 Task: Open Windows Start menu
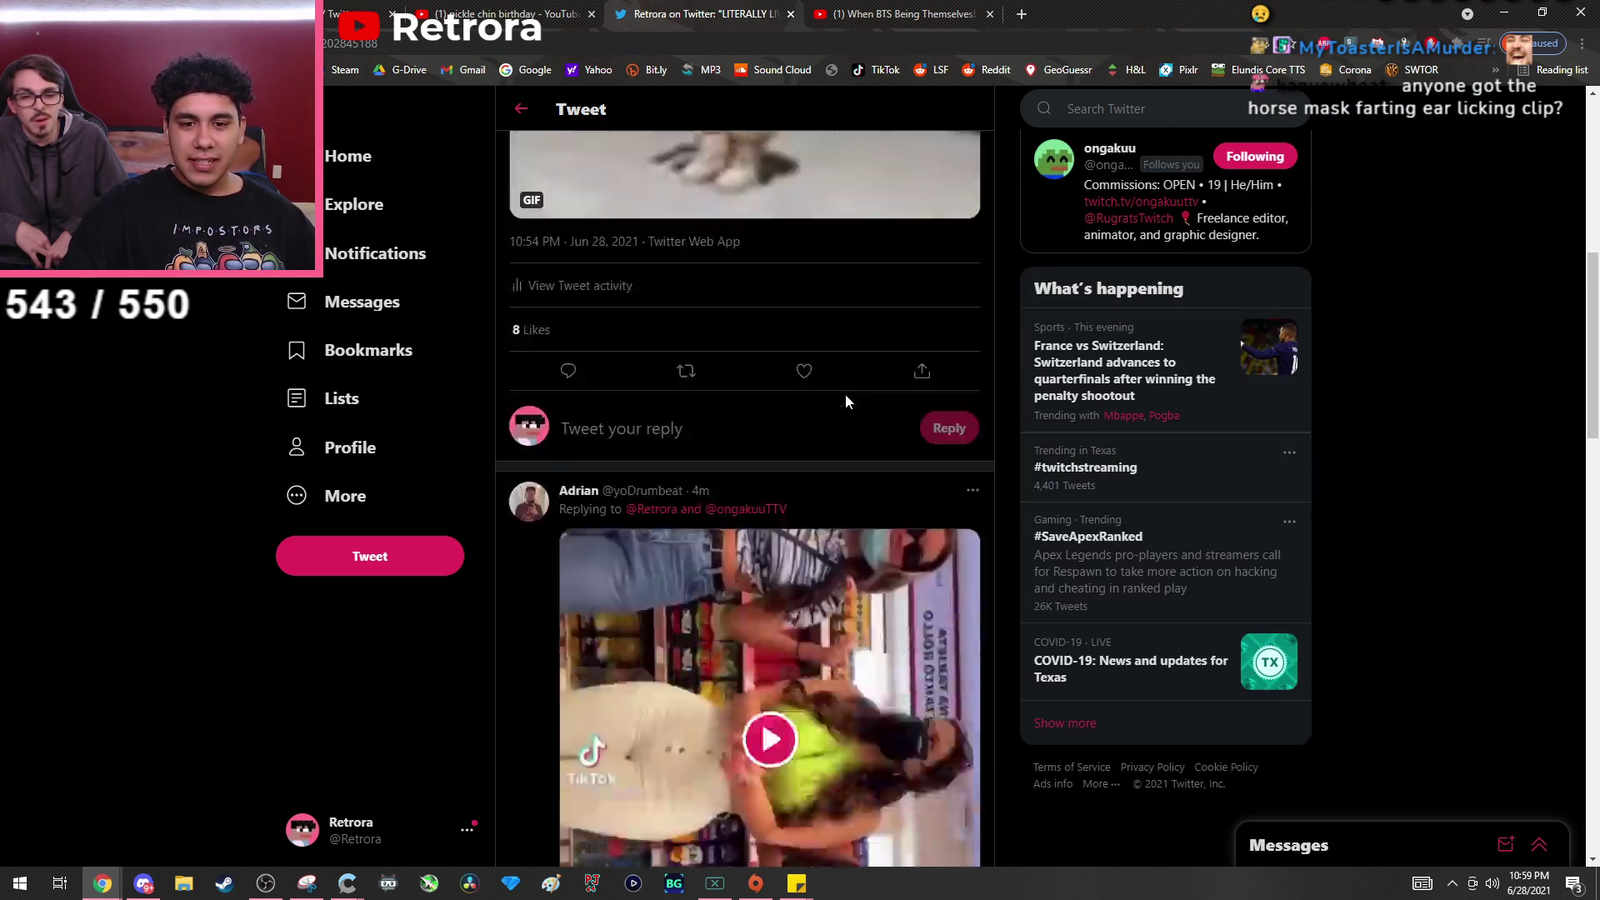pyautogui.click(x=19, y=883)
